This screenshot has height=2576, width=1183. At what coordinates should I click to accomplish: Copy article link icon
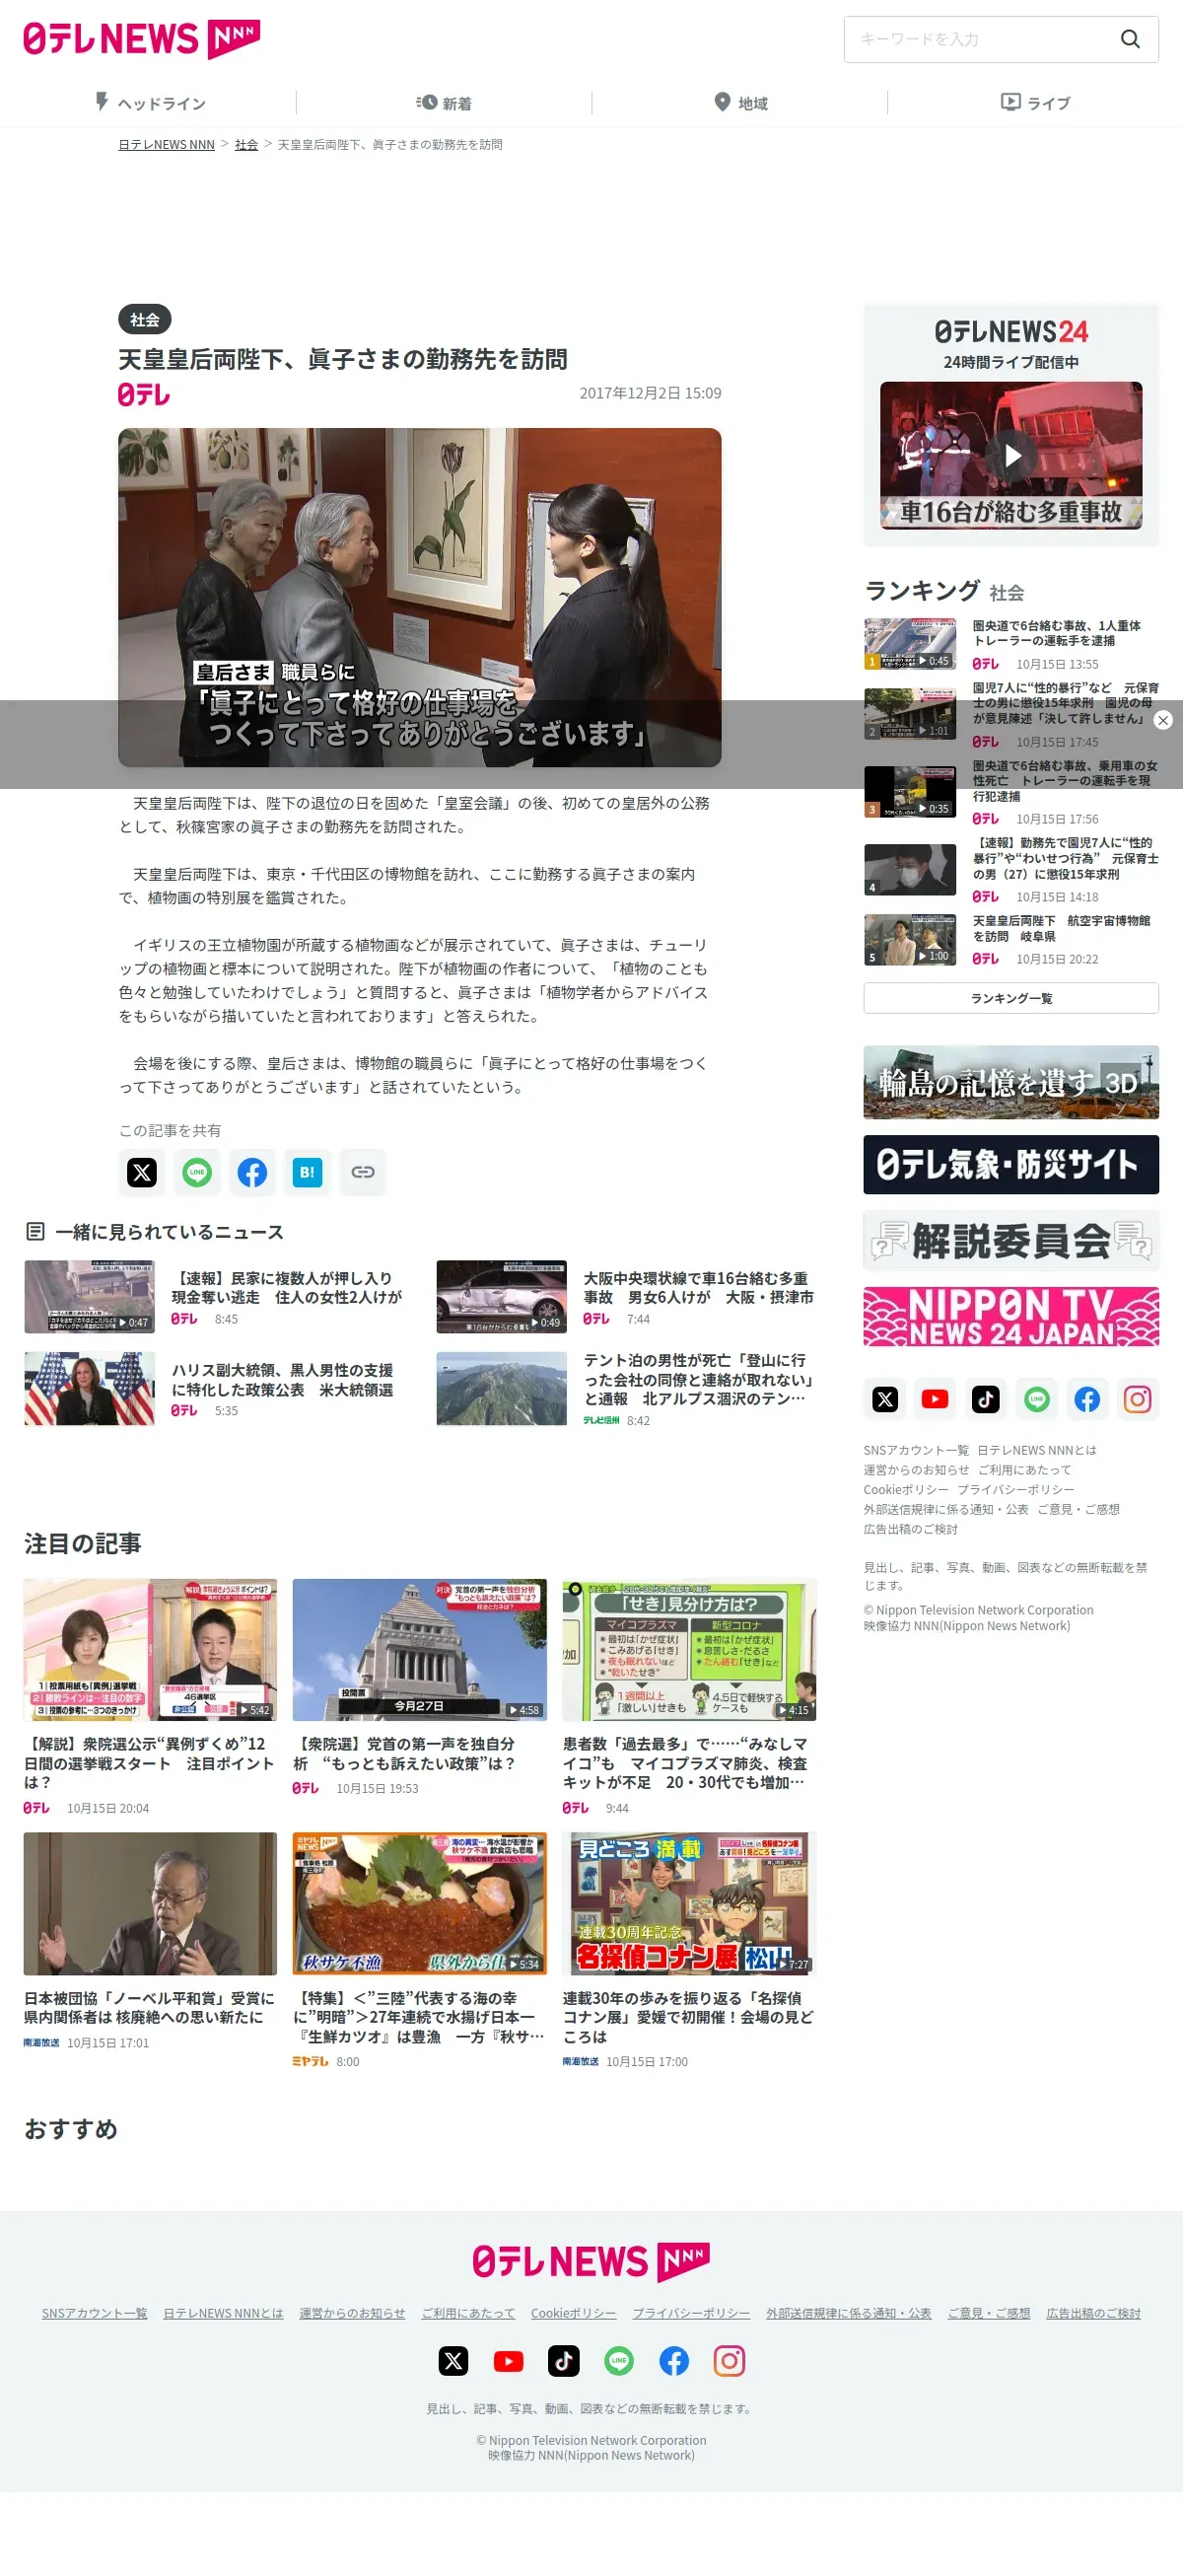[363, 1171]
